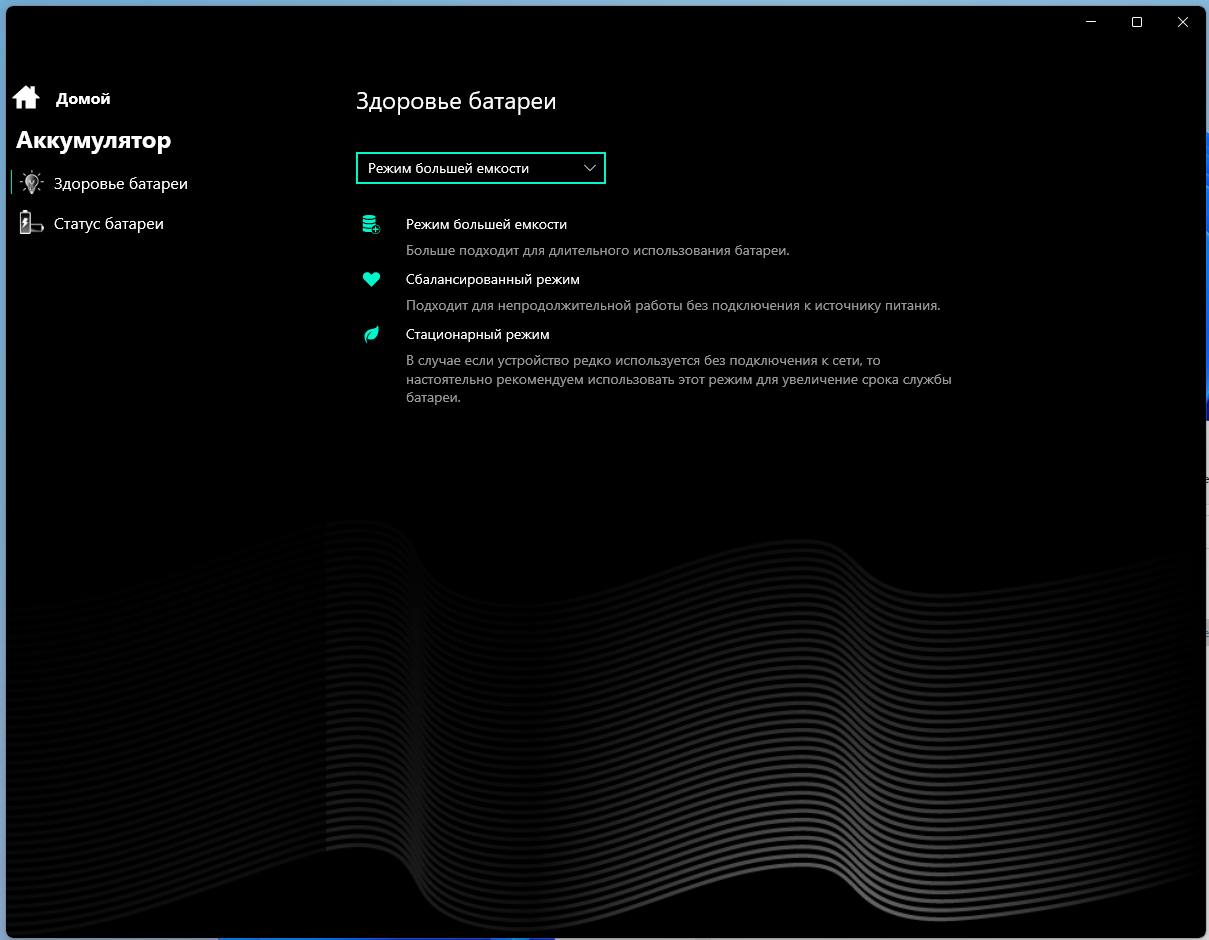The image size is (1209, 940).
Task: Click the Home house icon
Action: click(x=26, y=97)
